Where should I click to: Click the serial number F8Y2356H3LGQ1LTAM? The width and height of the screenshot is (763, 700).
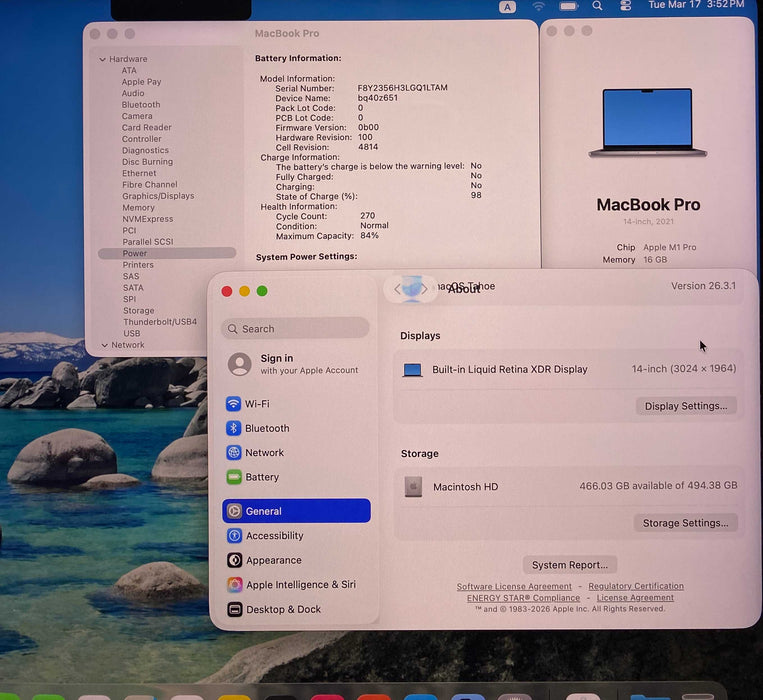pyautogui.click(x=402, y=88)
